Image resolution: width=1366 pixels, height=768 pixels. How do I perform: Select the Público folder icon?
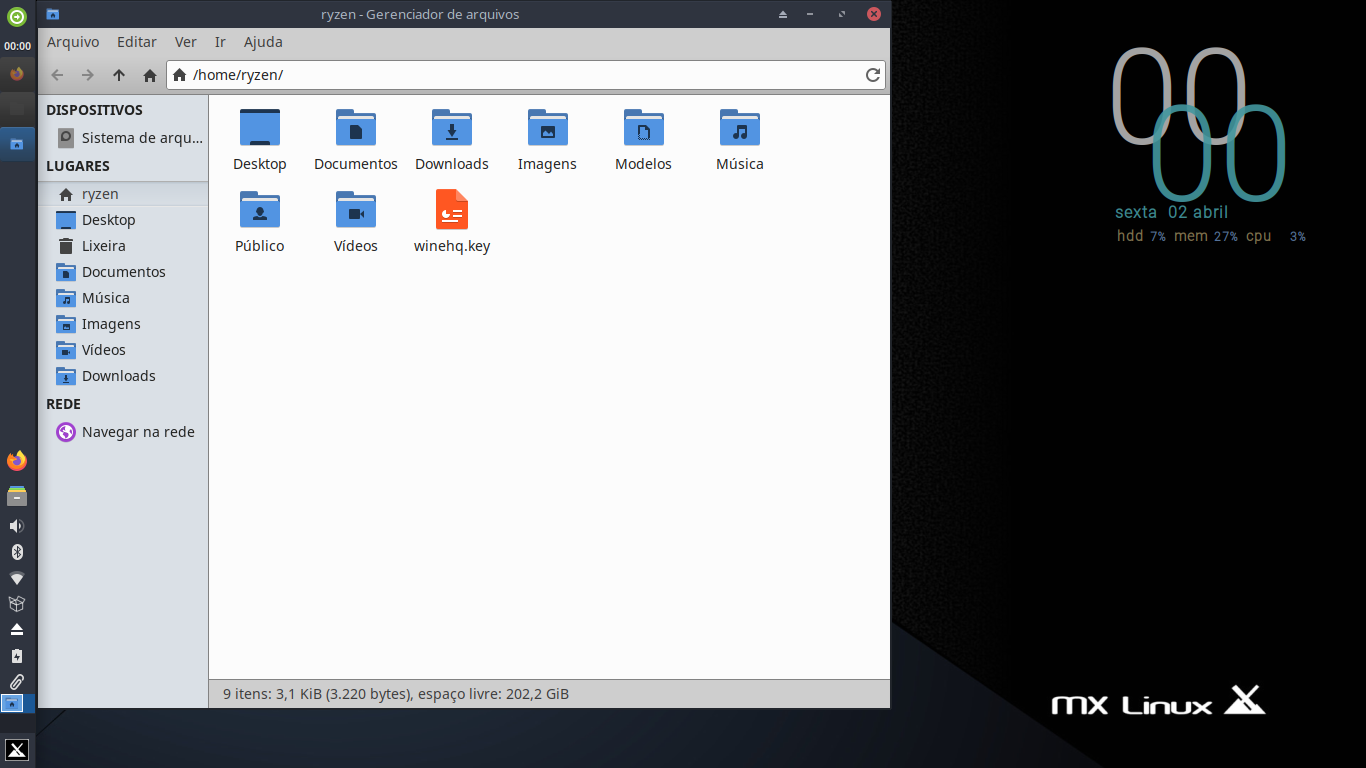click(260, 210)
